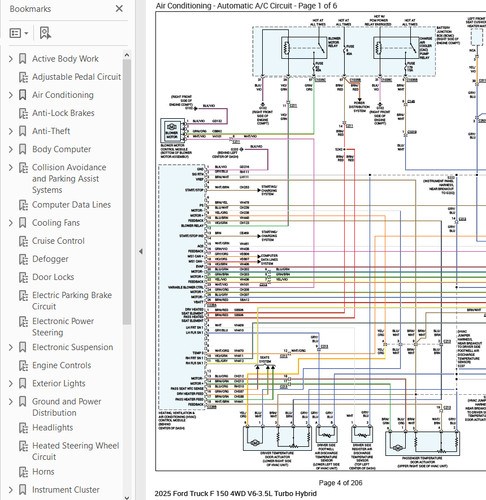Click the Cruise Control bookmark icon
The image size is (486, 500).
tap(23, 241)
